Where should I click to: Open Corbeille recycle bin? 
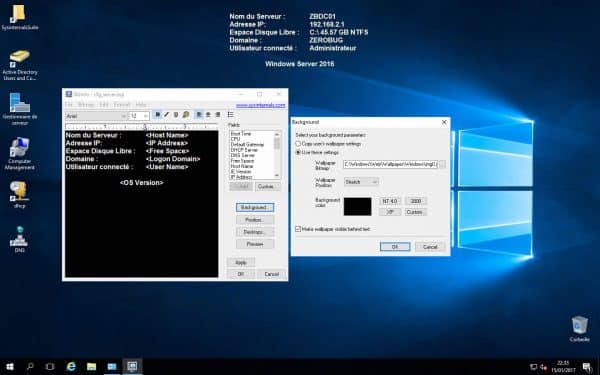pos(579,329)
